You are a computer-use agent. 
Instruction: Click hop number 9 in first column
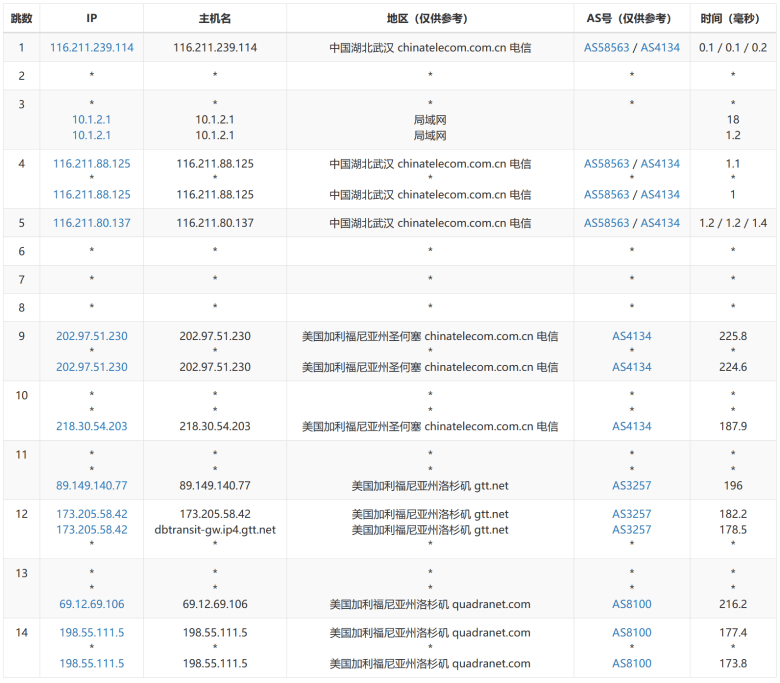tap(21, 336)
